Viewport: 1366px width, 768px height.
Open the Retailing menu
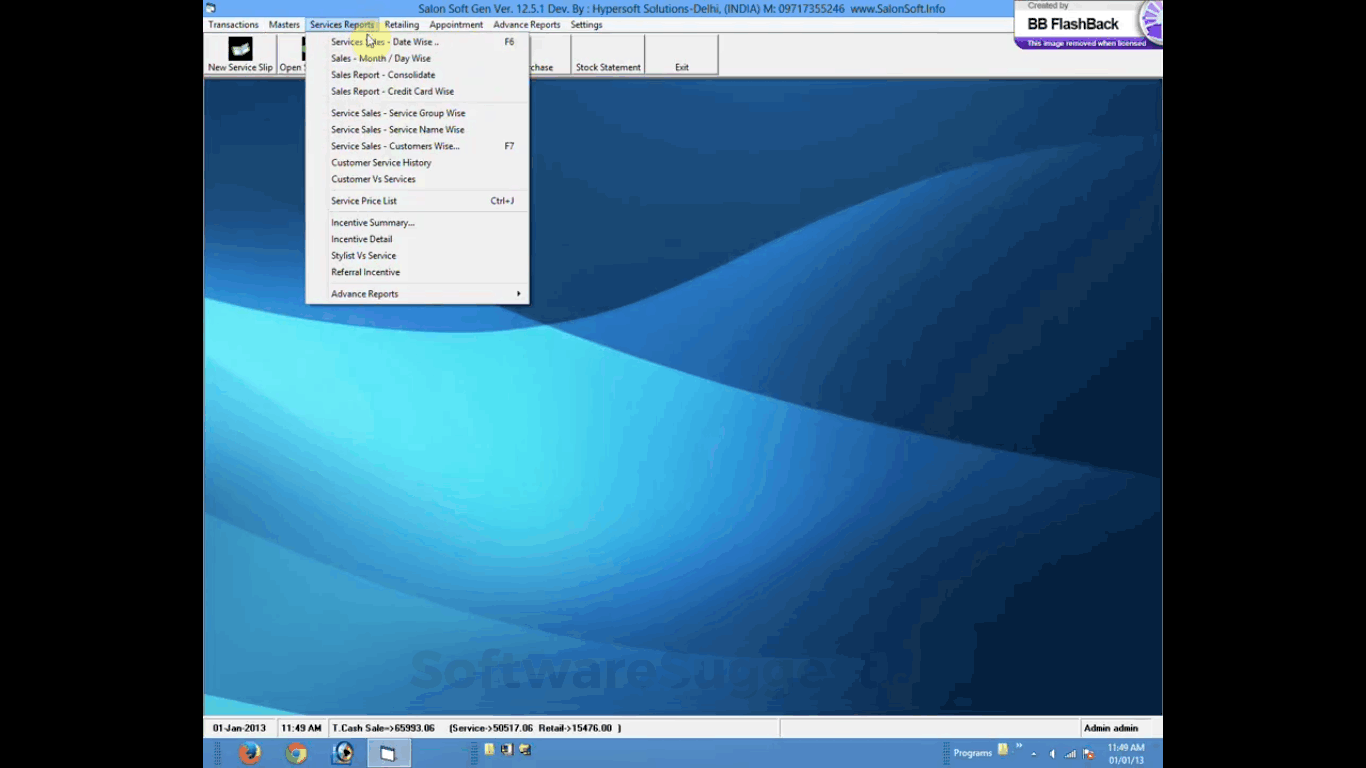(402, 25)
